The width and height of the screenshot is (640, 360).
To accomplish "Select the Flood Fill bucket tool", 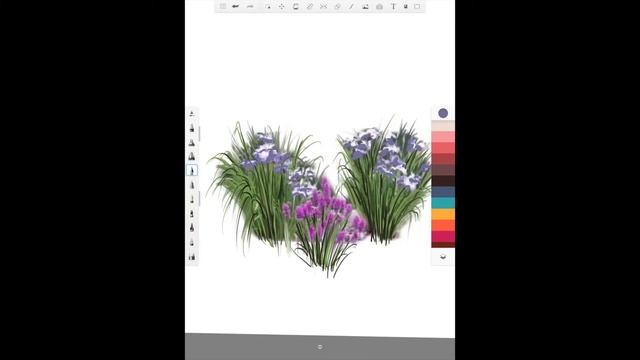I will tap(296, 7).
